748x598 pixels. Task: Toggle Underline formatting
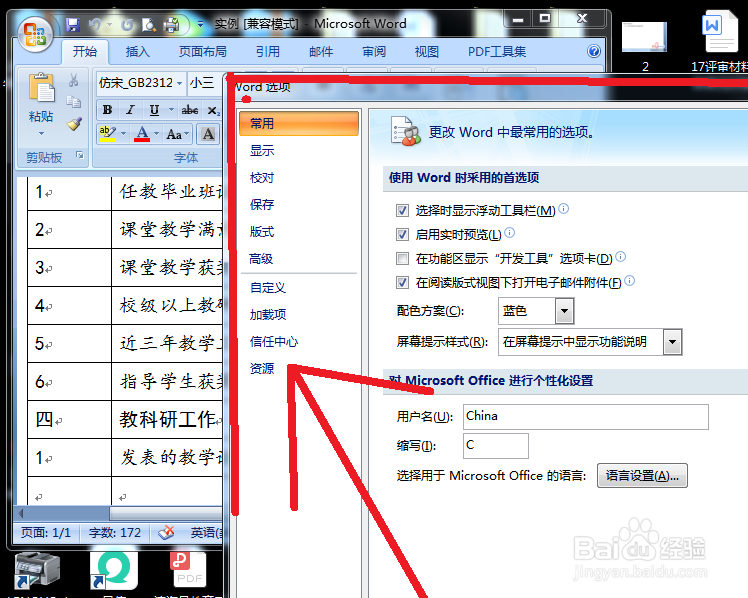point(154,110)
